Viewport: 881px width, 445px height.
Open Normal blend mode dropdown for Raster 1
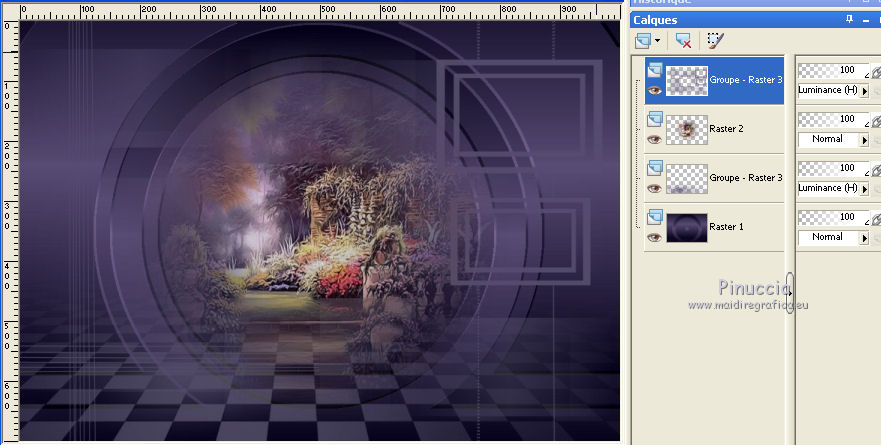833,237
